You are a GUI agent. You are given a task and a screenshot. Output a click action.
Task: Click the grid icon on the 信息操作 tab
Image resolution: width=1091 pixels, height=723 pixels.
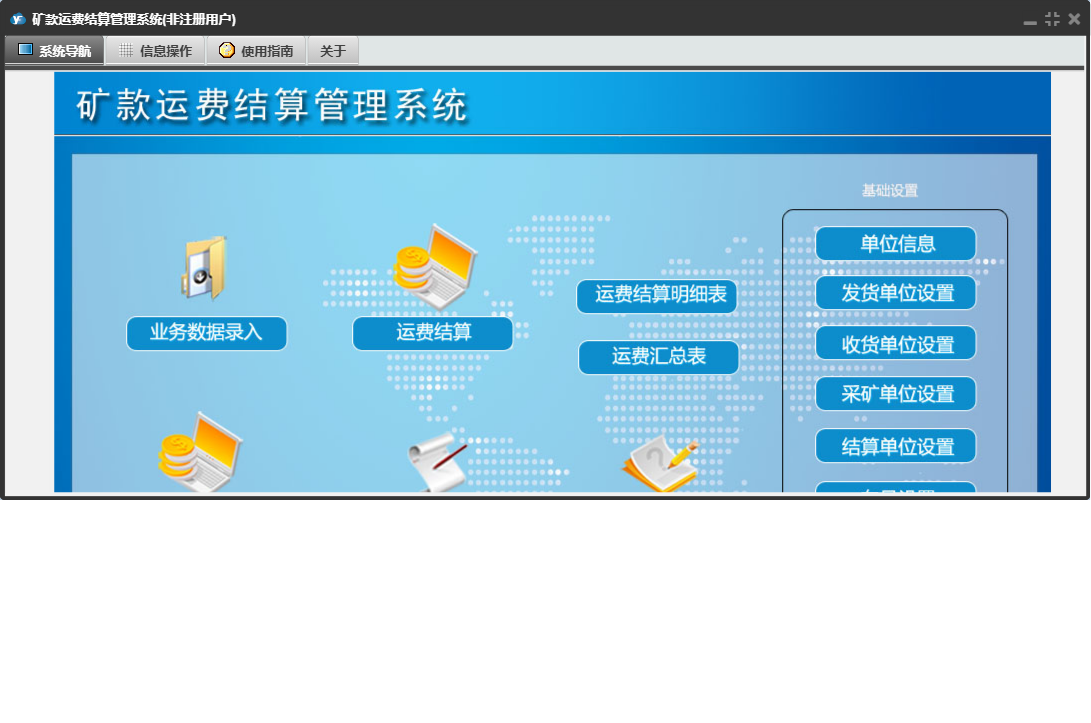[126, 50]
